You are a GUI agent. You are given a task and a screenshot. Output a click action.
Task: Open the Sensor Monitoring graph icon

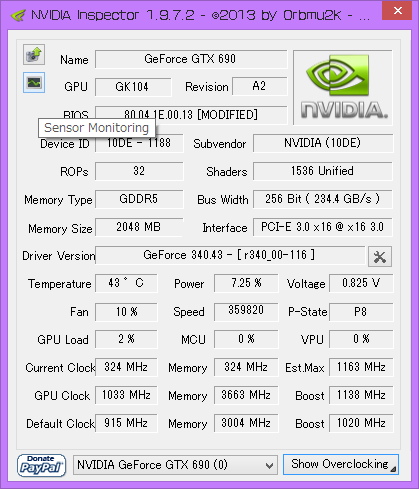(x=34, y=82)
